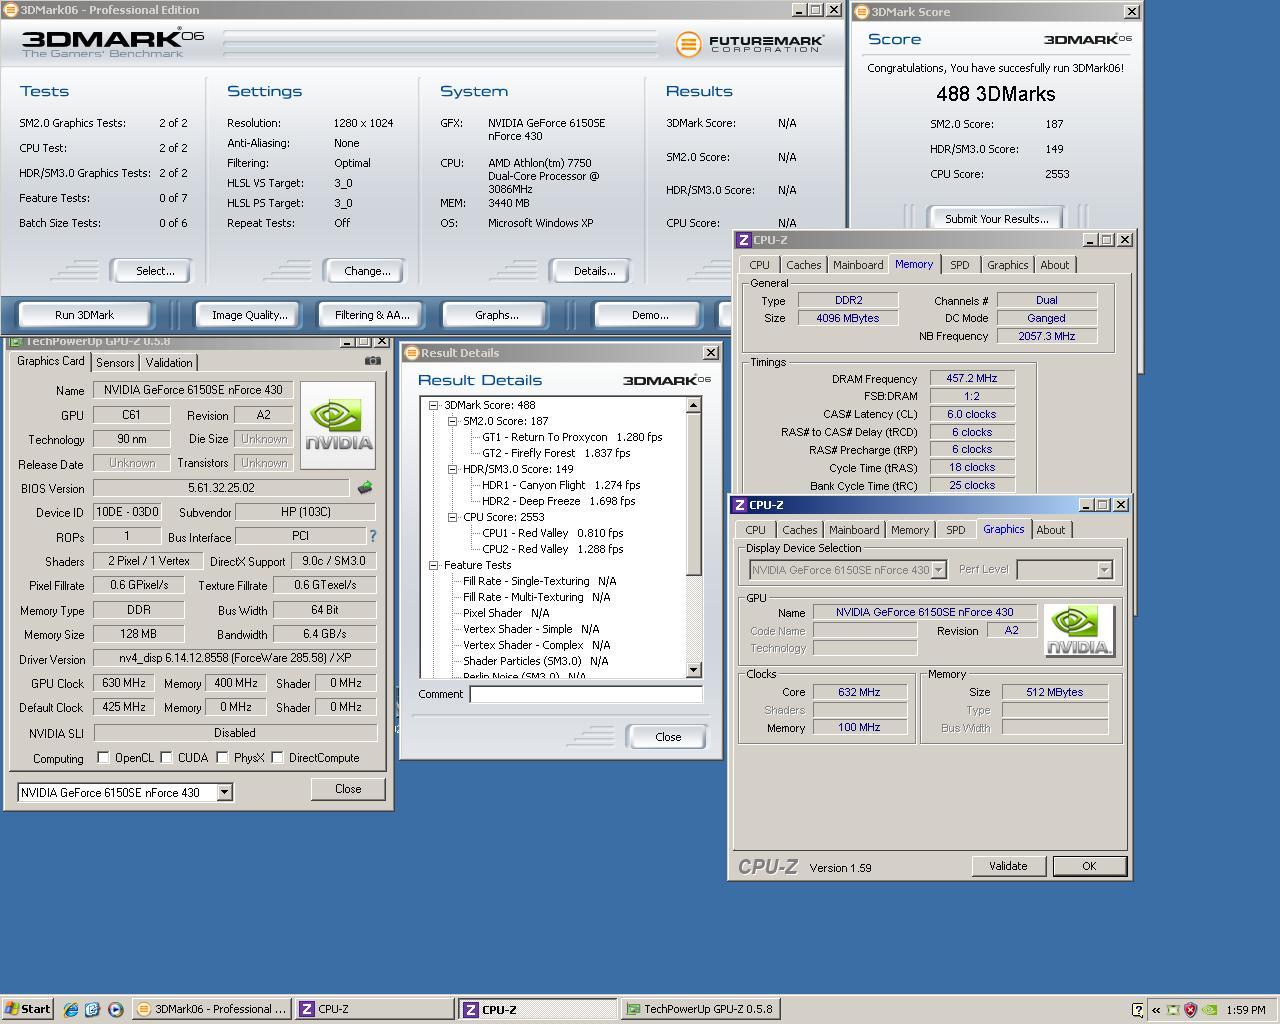Select CPU1 - Red Valley result row

tap(553, 533)
